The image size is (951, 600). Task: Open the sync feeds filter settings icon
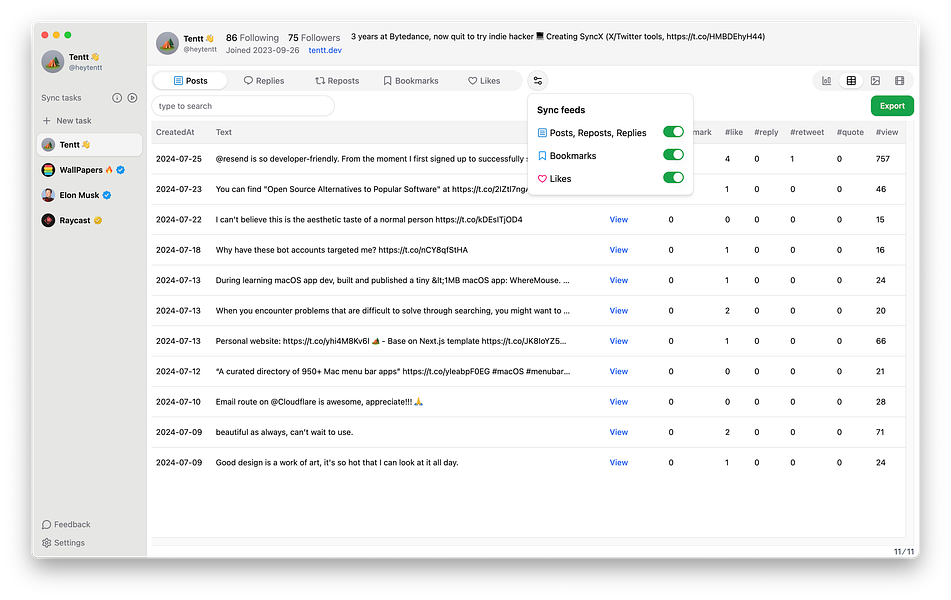(x=537, y=81)
